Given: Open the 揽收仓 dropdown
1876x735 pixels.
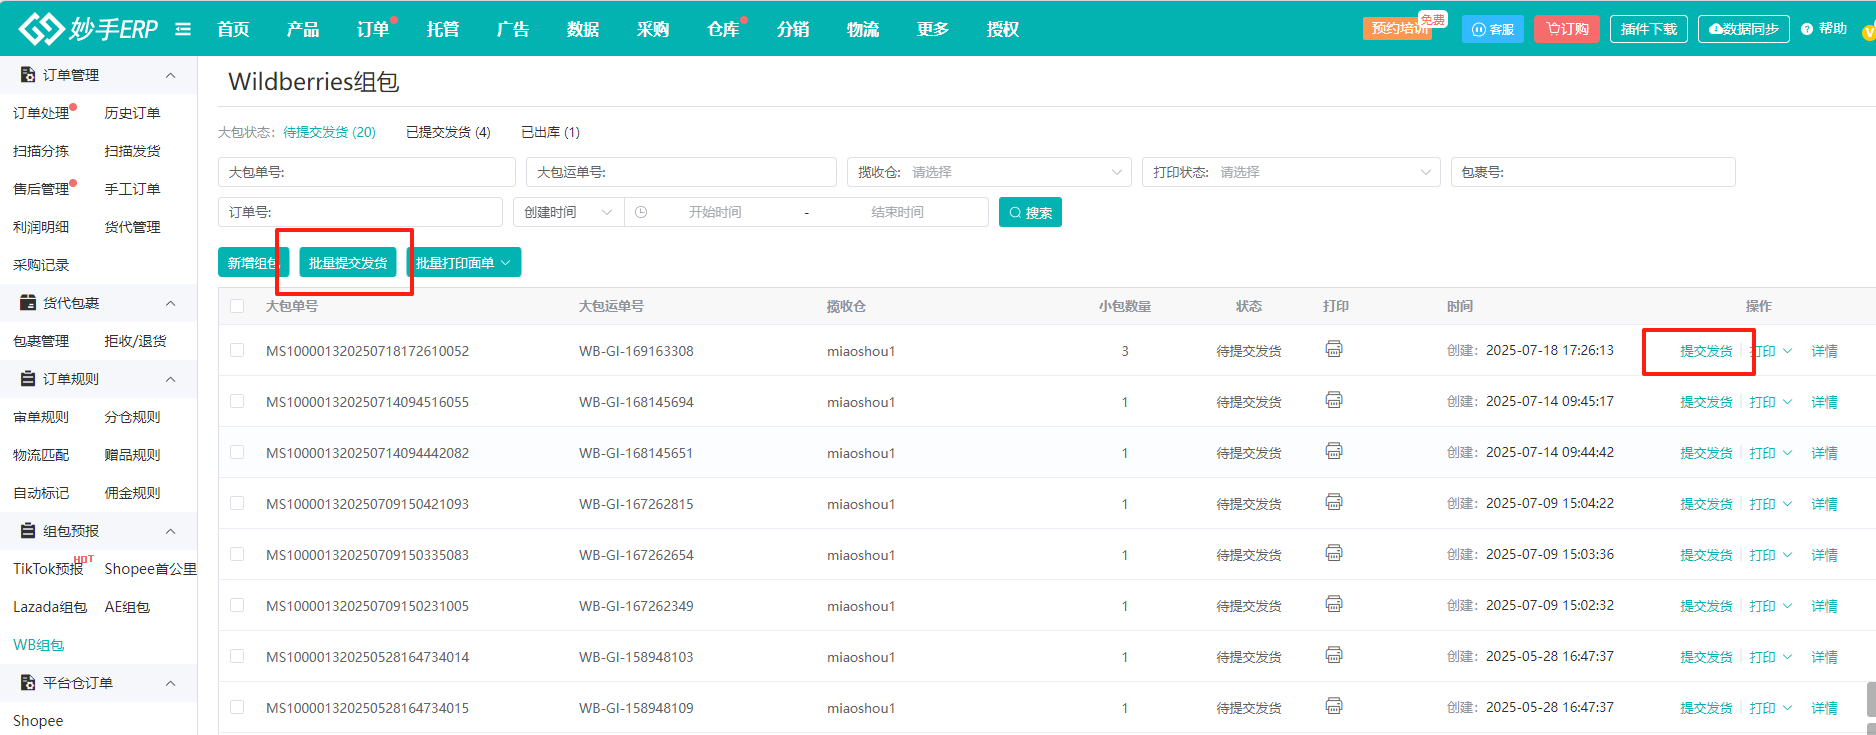Looking at the screenshot, I should tap(988, 172).
